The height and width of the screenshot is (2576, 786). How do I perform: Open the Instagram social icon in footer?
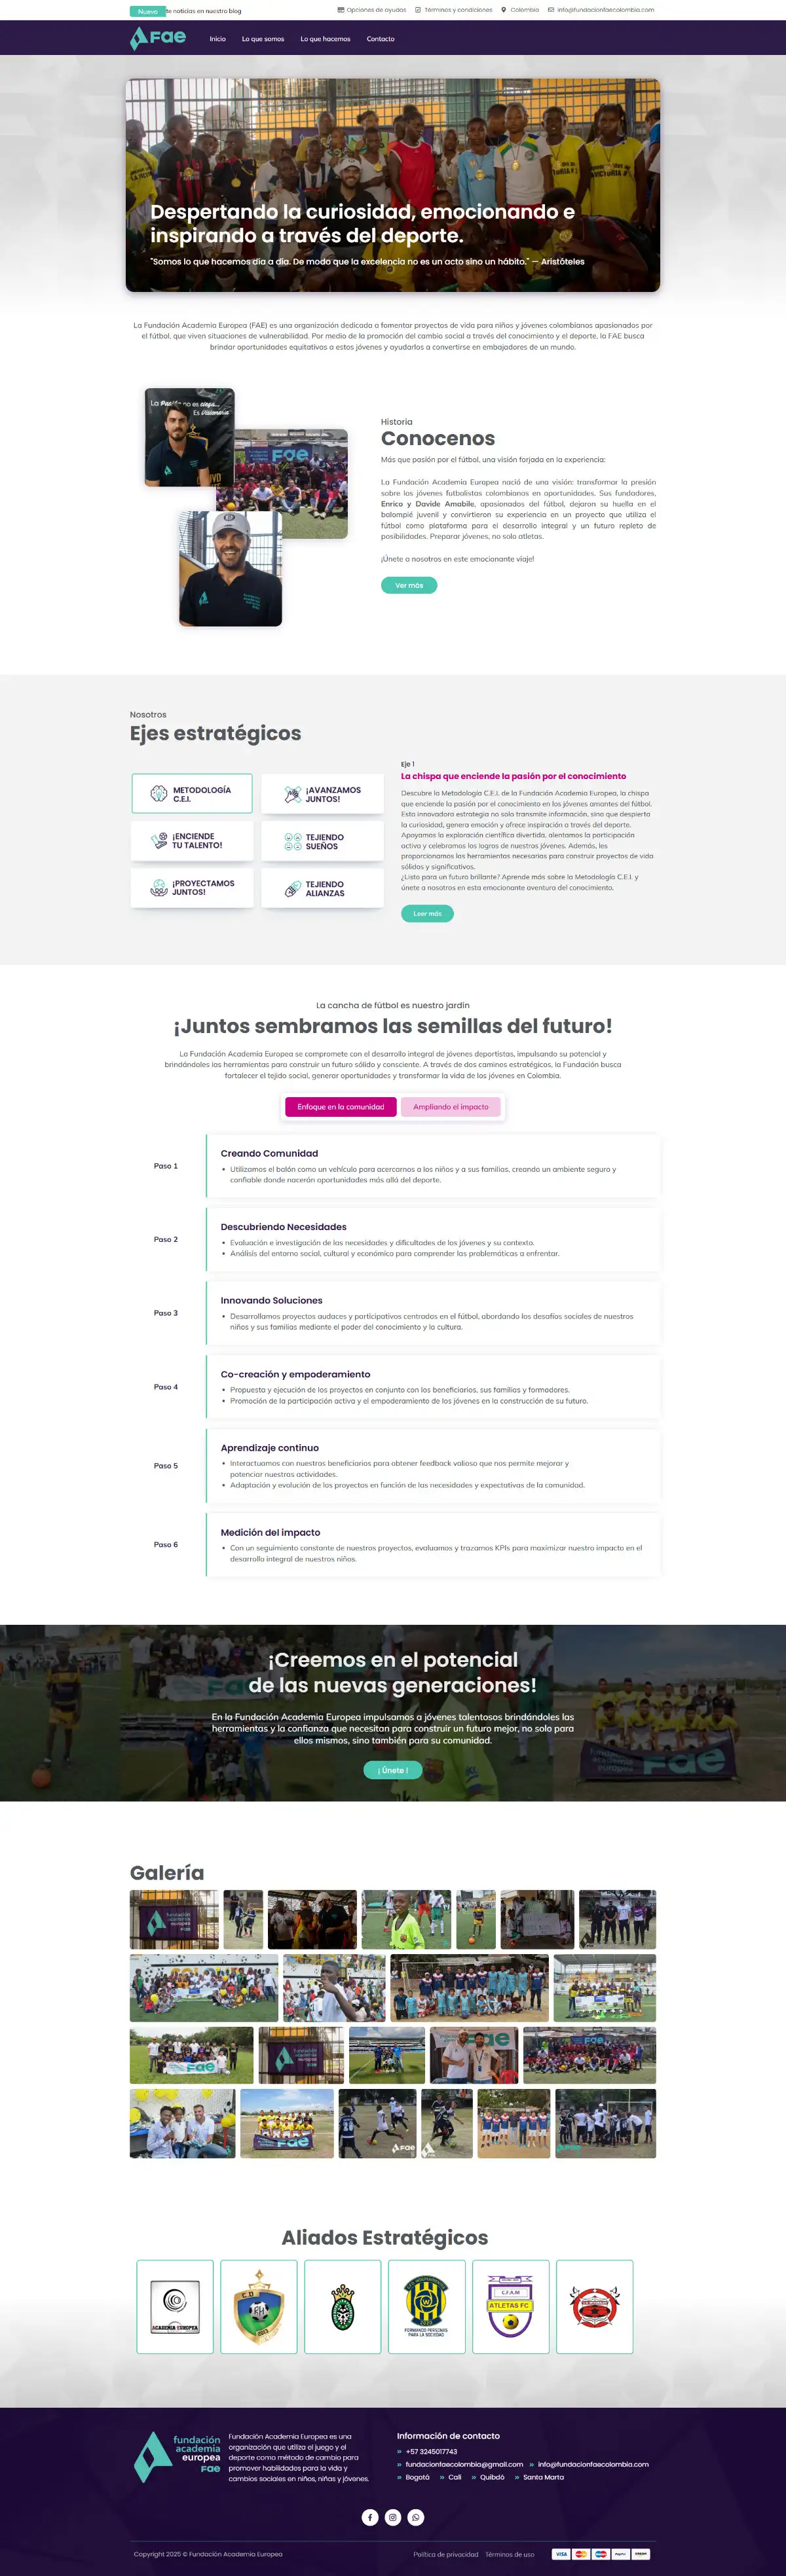(x=393, y=2517)
